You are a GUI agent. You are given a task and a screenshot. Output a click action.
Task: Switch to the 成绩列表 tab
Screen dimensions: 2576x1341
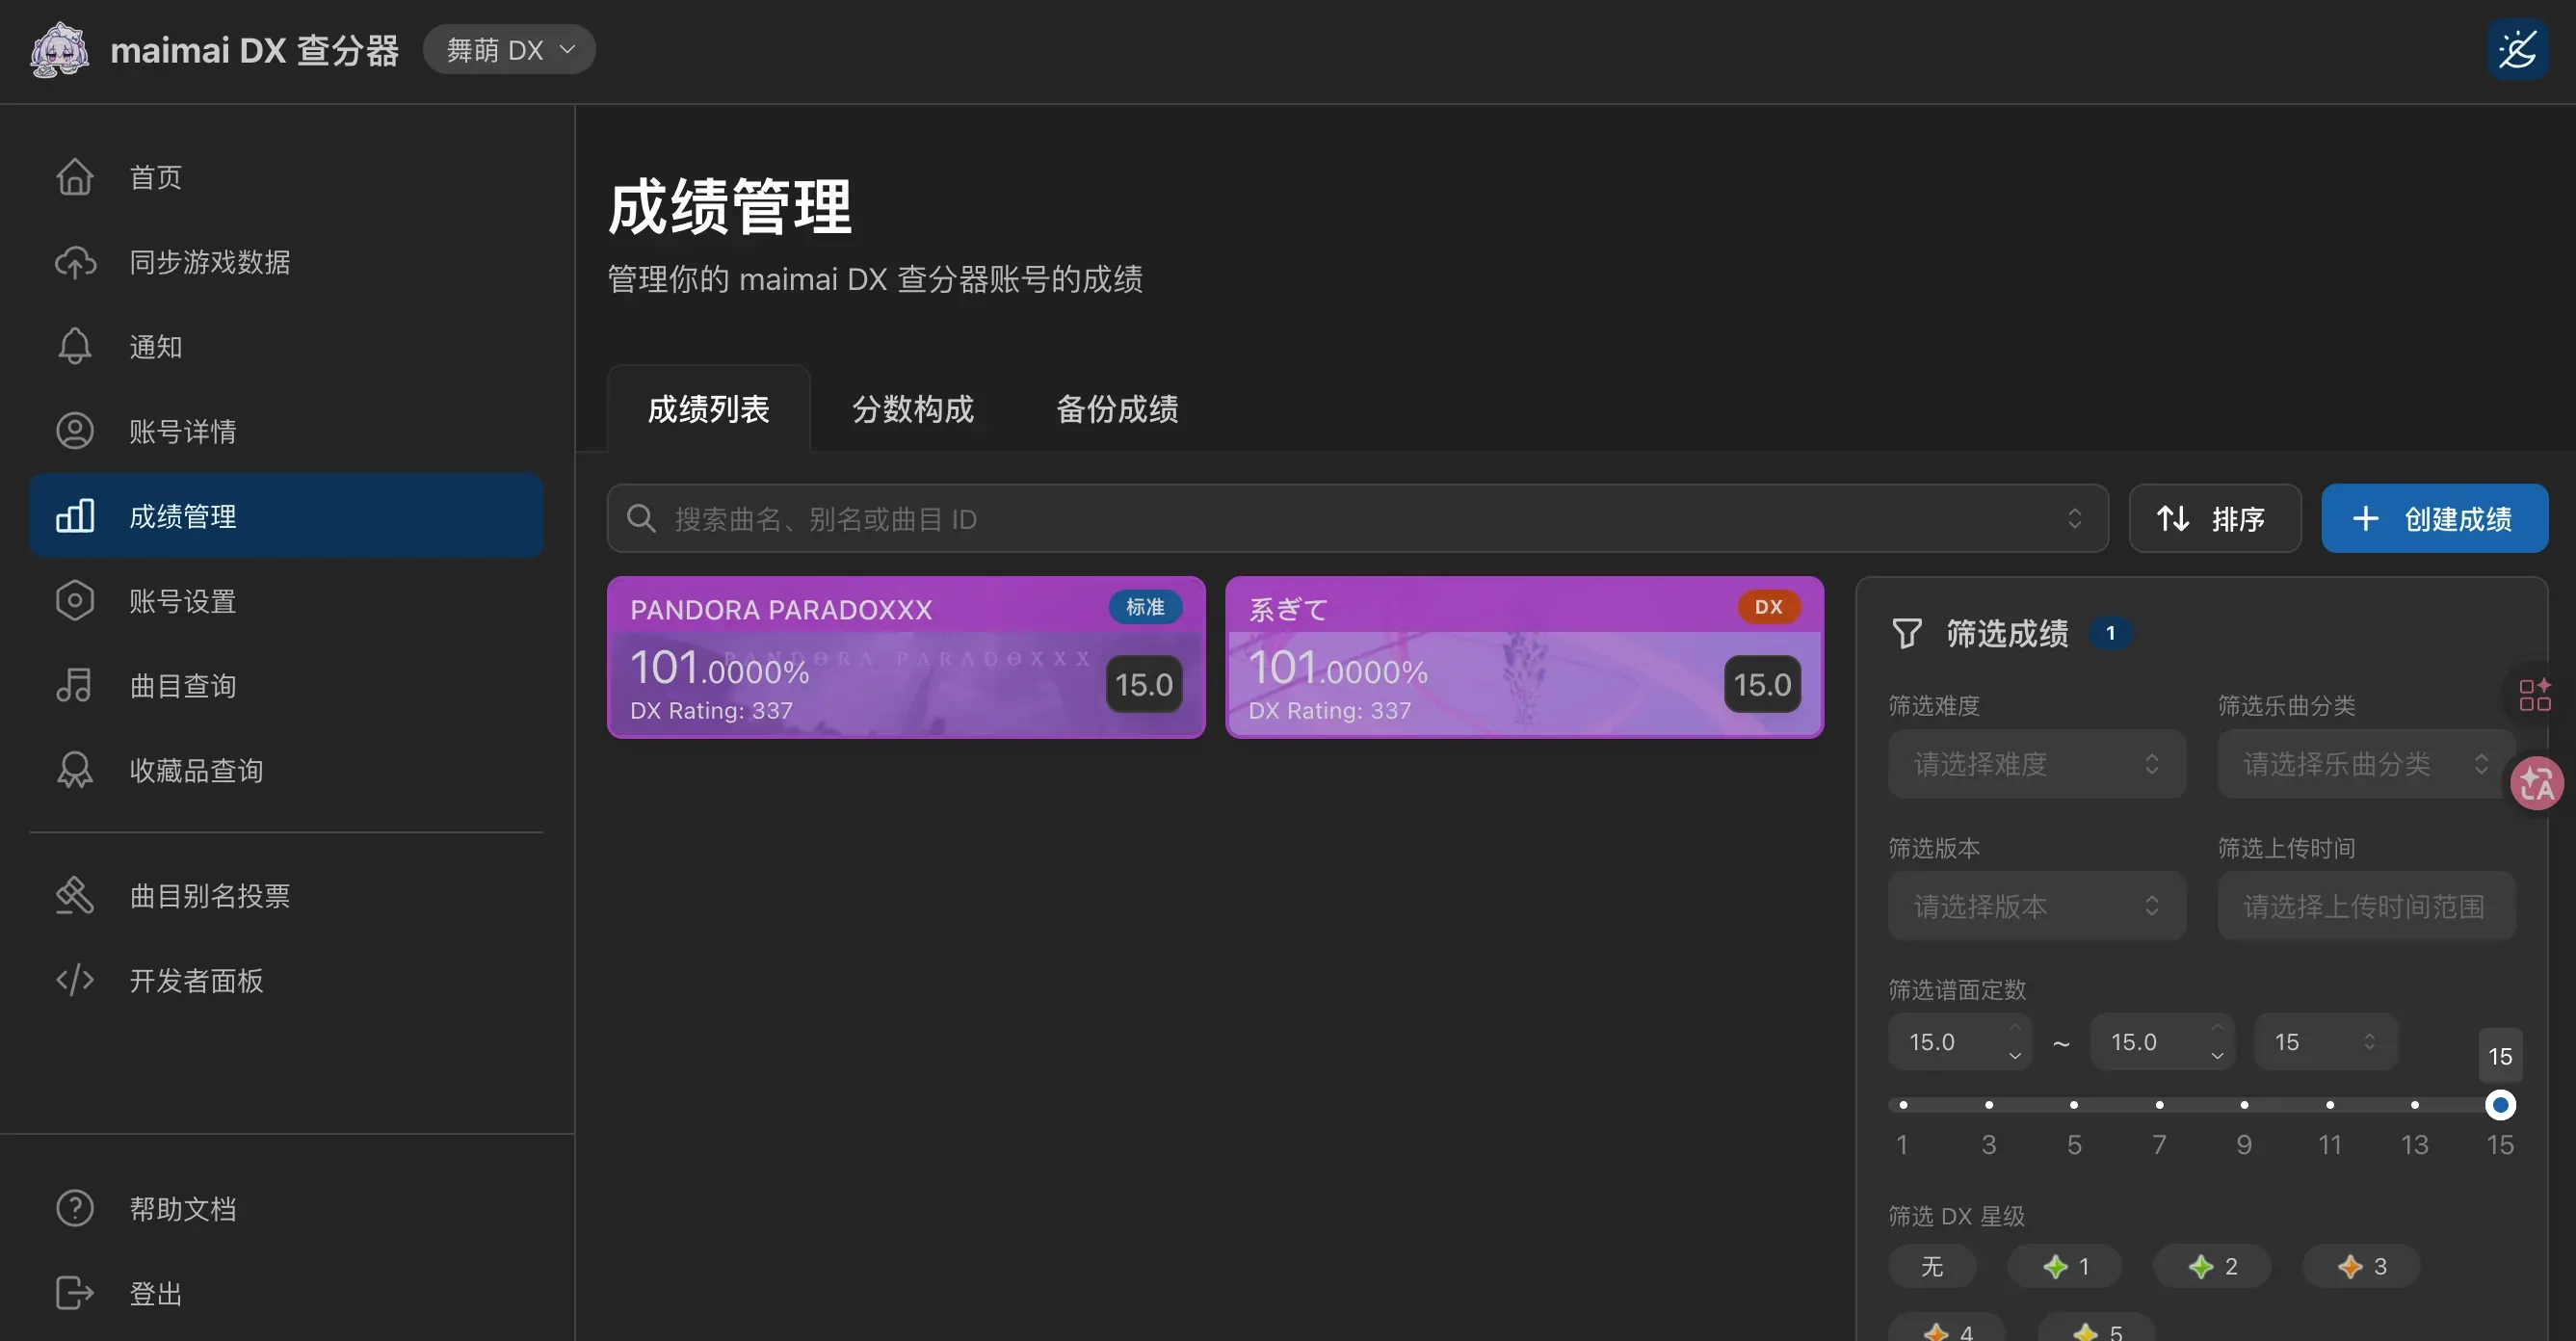point(708,408)
